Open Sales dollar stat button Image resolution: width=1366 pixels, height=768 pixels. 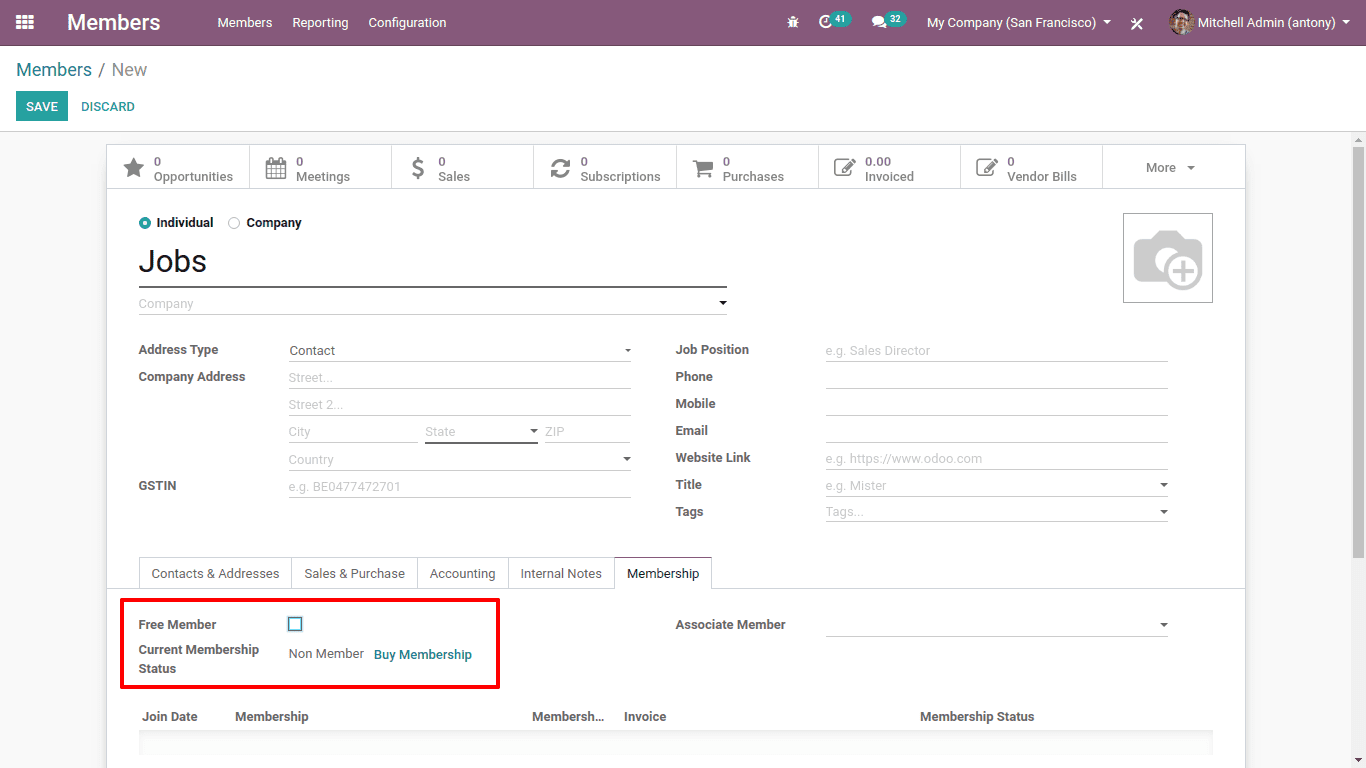coord(462,168)
